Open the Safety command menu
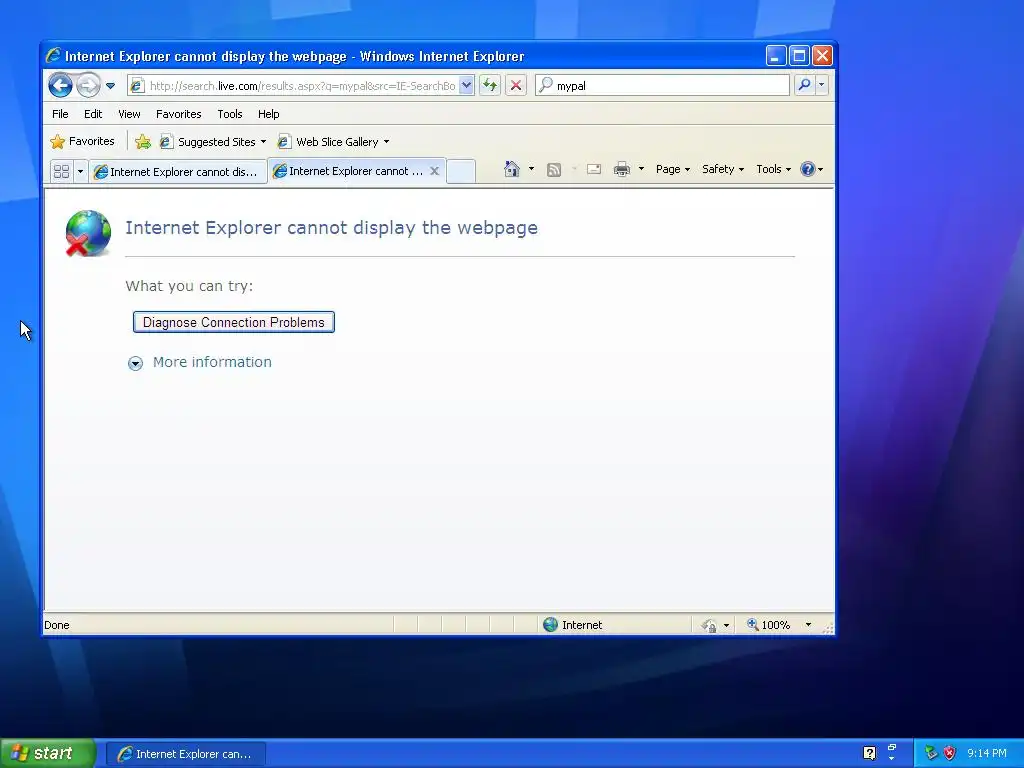The width and height of the screenshot is (1024, 768). pyautogui.click(x=723, y=169)
